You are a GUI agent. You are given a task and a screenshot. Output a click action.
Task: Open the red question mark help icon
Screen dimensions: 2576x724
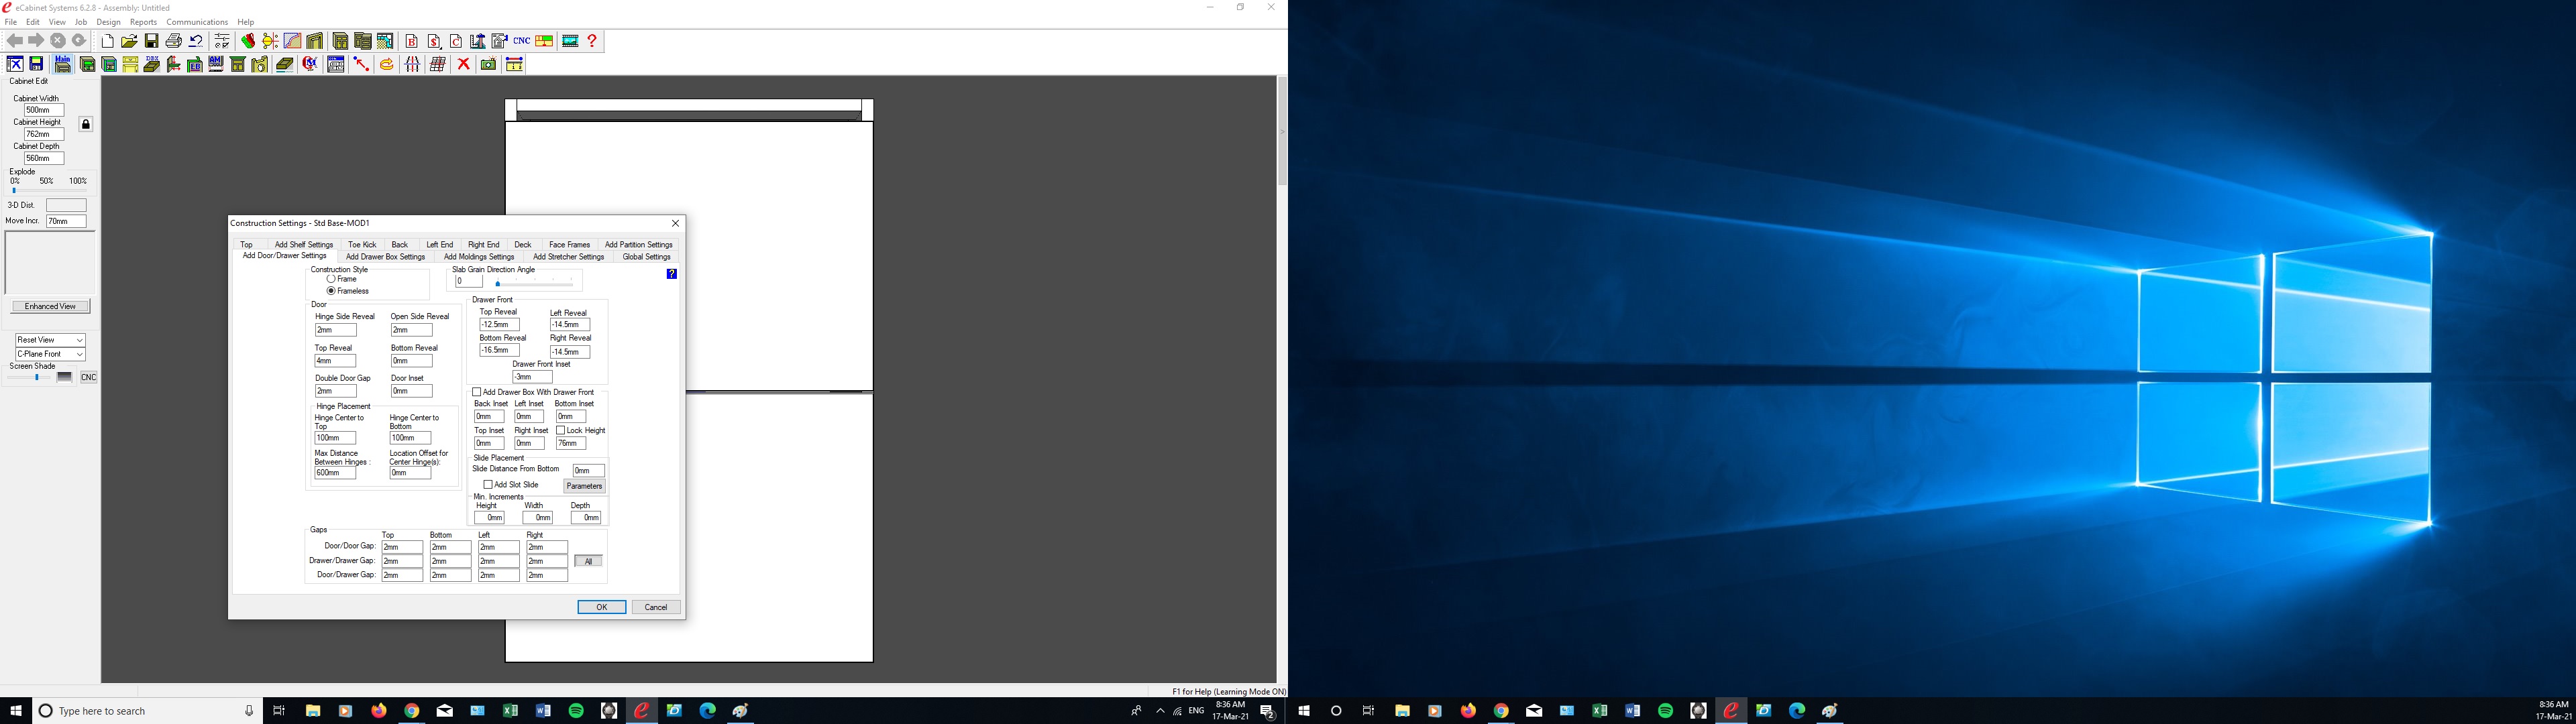pos(592,41)
